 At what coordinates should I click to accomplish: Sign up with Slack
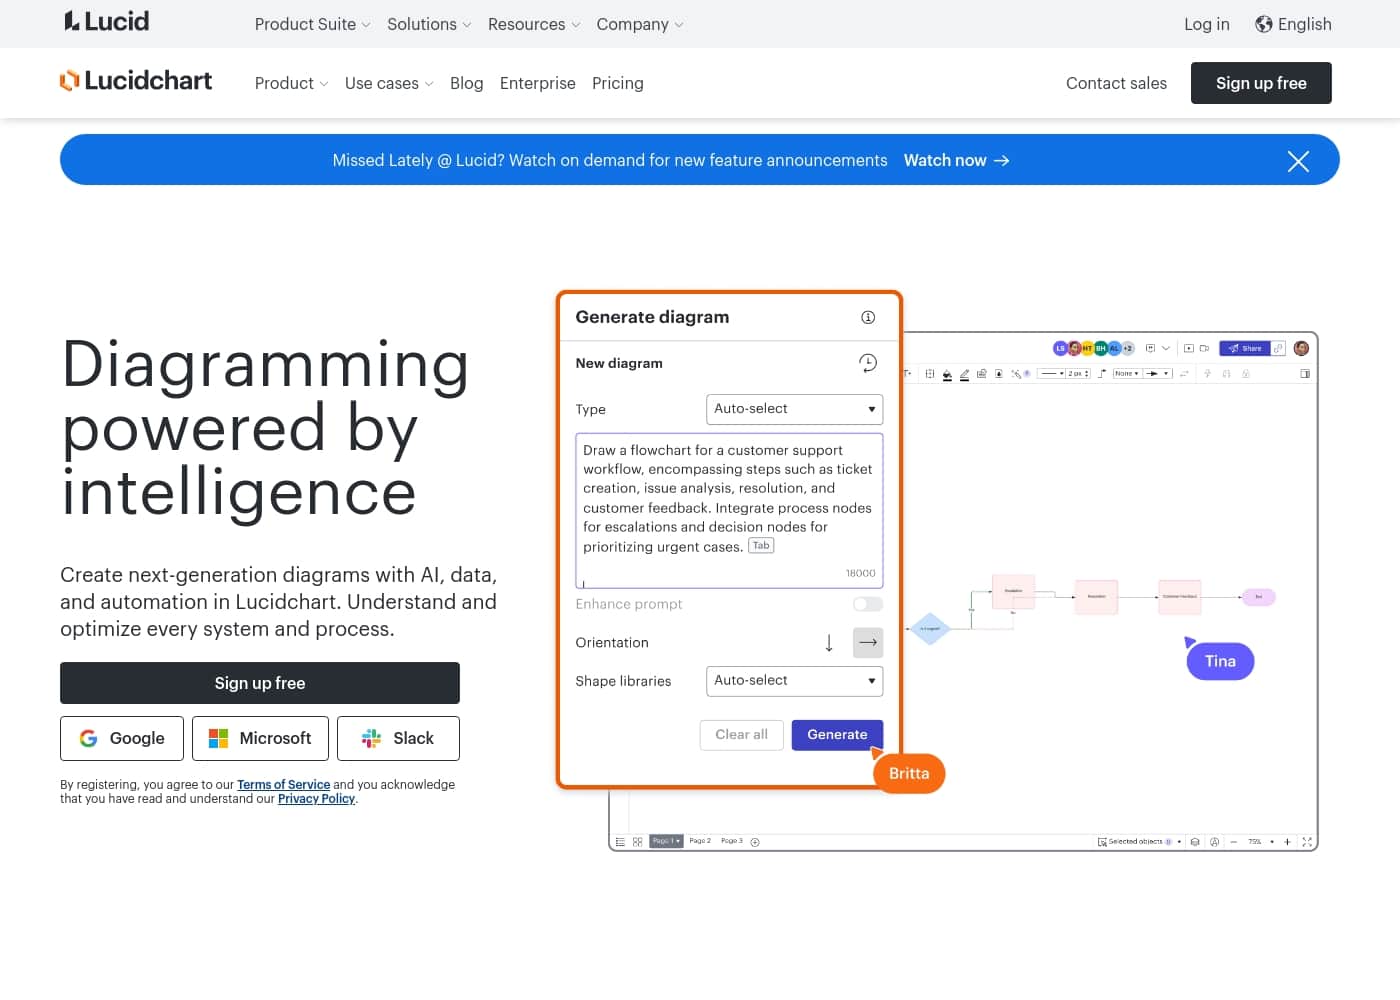pyautogui.click(x=398, y=738)
